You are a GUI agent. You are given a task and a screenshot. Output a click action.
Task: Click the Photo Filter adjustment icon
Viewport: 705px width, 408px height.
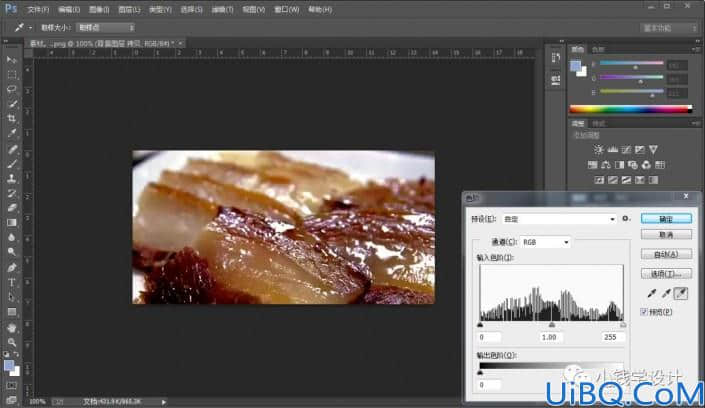pyautogui.click(x=633, y=165)
